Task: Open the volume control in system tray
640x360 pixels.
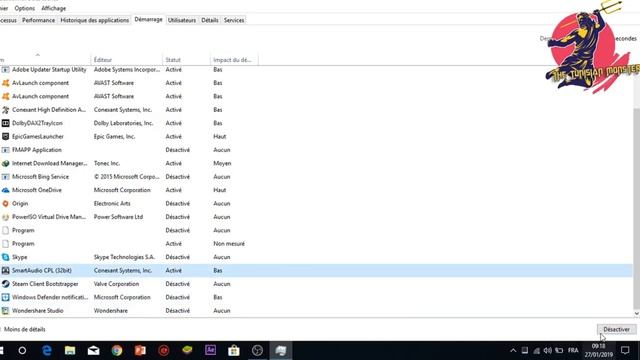Action: pyautogui.click(x=547, y=351)
